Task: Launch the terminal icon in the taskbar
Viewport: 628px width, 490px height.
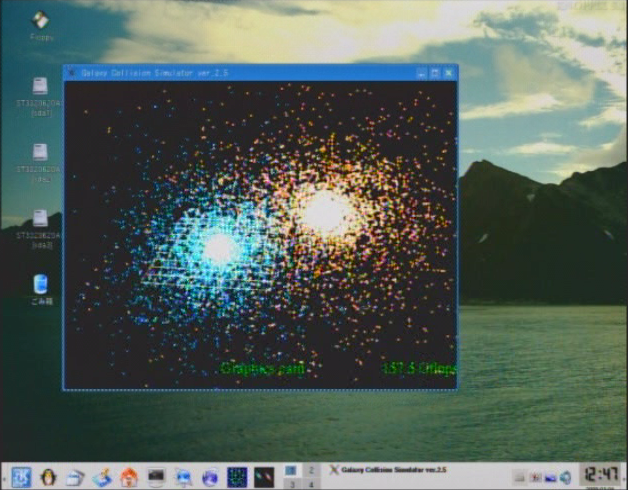Action: [x=156, y=477]
